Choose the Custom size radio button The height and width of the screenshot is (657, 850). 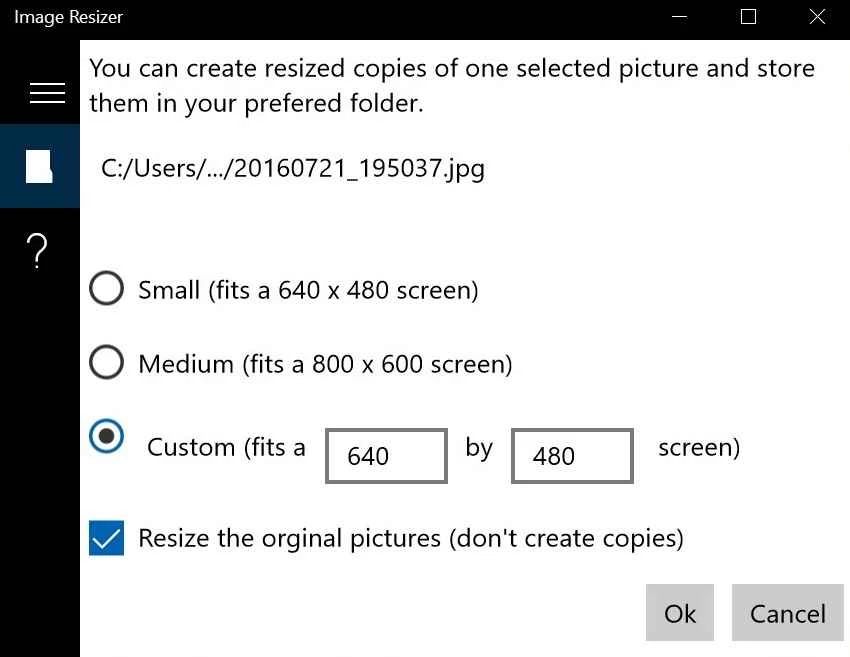(107, 437)
